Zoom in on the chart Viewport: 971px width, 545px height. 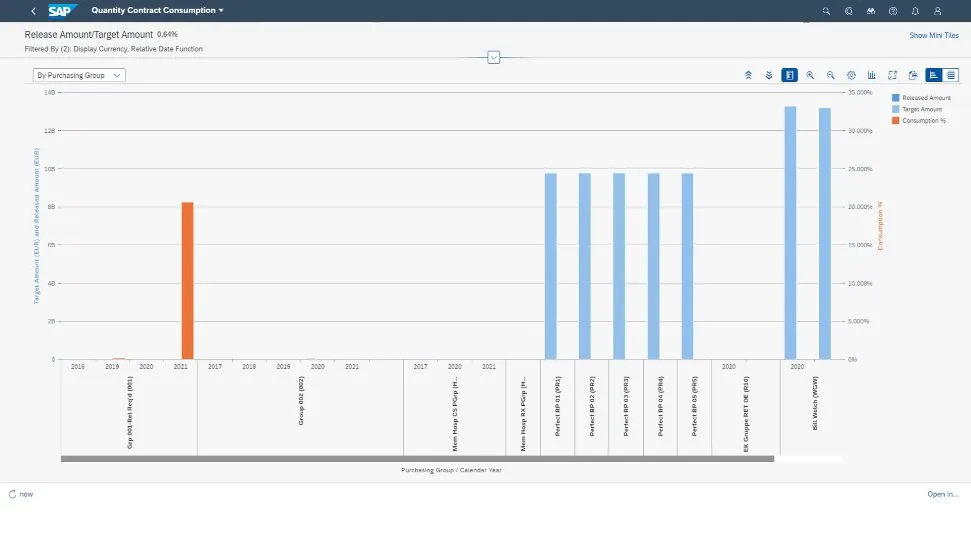pos(810,75)
